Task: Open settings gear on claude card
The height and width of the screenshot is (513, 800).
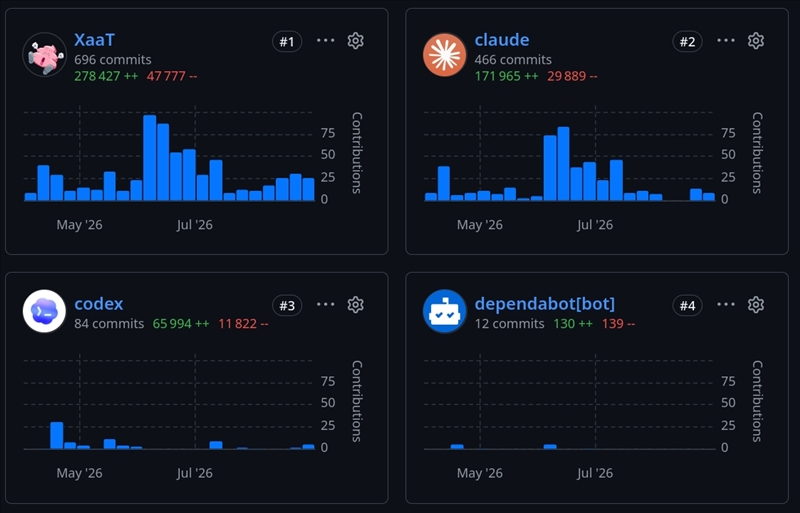Action: click(756, 41)
